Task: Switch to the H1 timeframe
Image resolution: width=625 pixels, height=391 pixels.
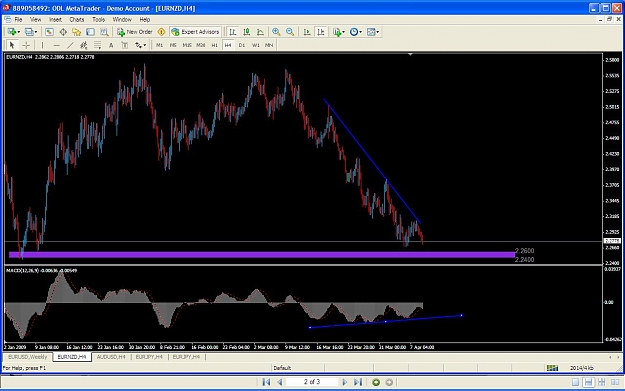Action: coord(214,45)
